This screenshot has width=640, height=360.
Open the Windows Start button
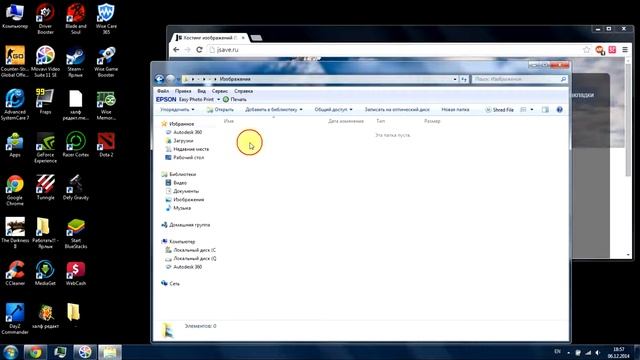(10, 352)
